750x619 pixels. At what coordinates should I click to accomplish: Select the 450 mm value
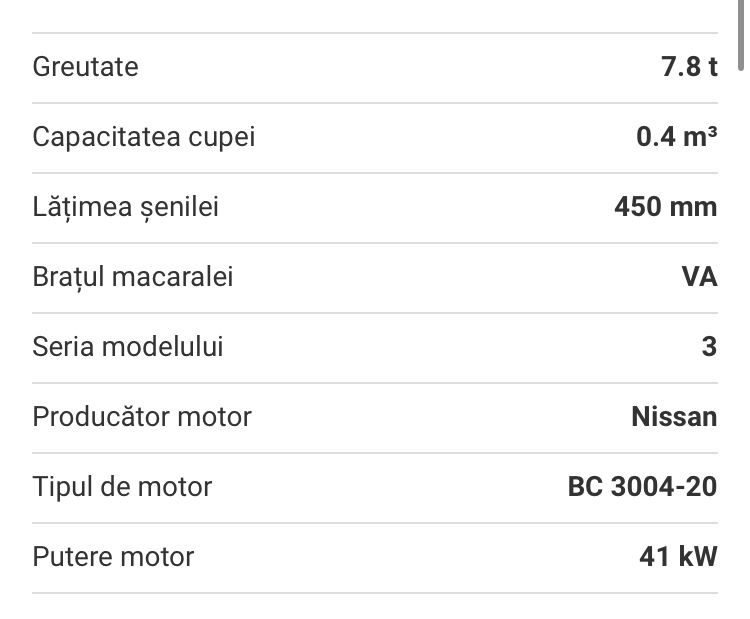tap(665, 207)
